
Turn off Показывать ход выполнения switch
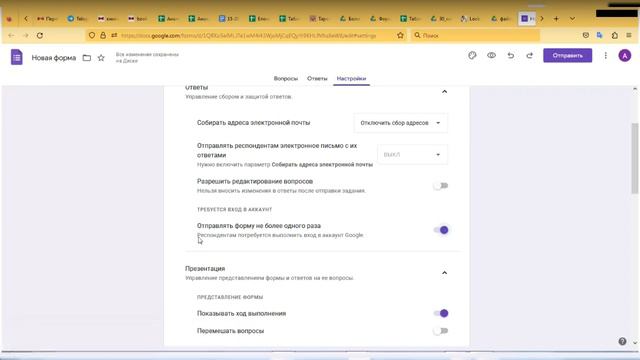click(441, 313)
